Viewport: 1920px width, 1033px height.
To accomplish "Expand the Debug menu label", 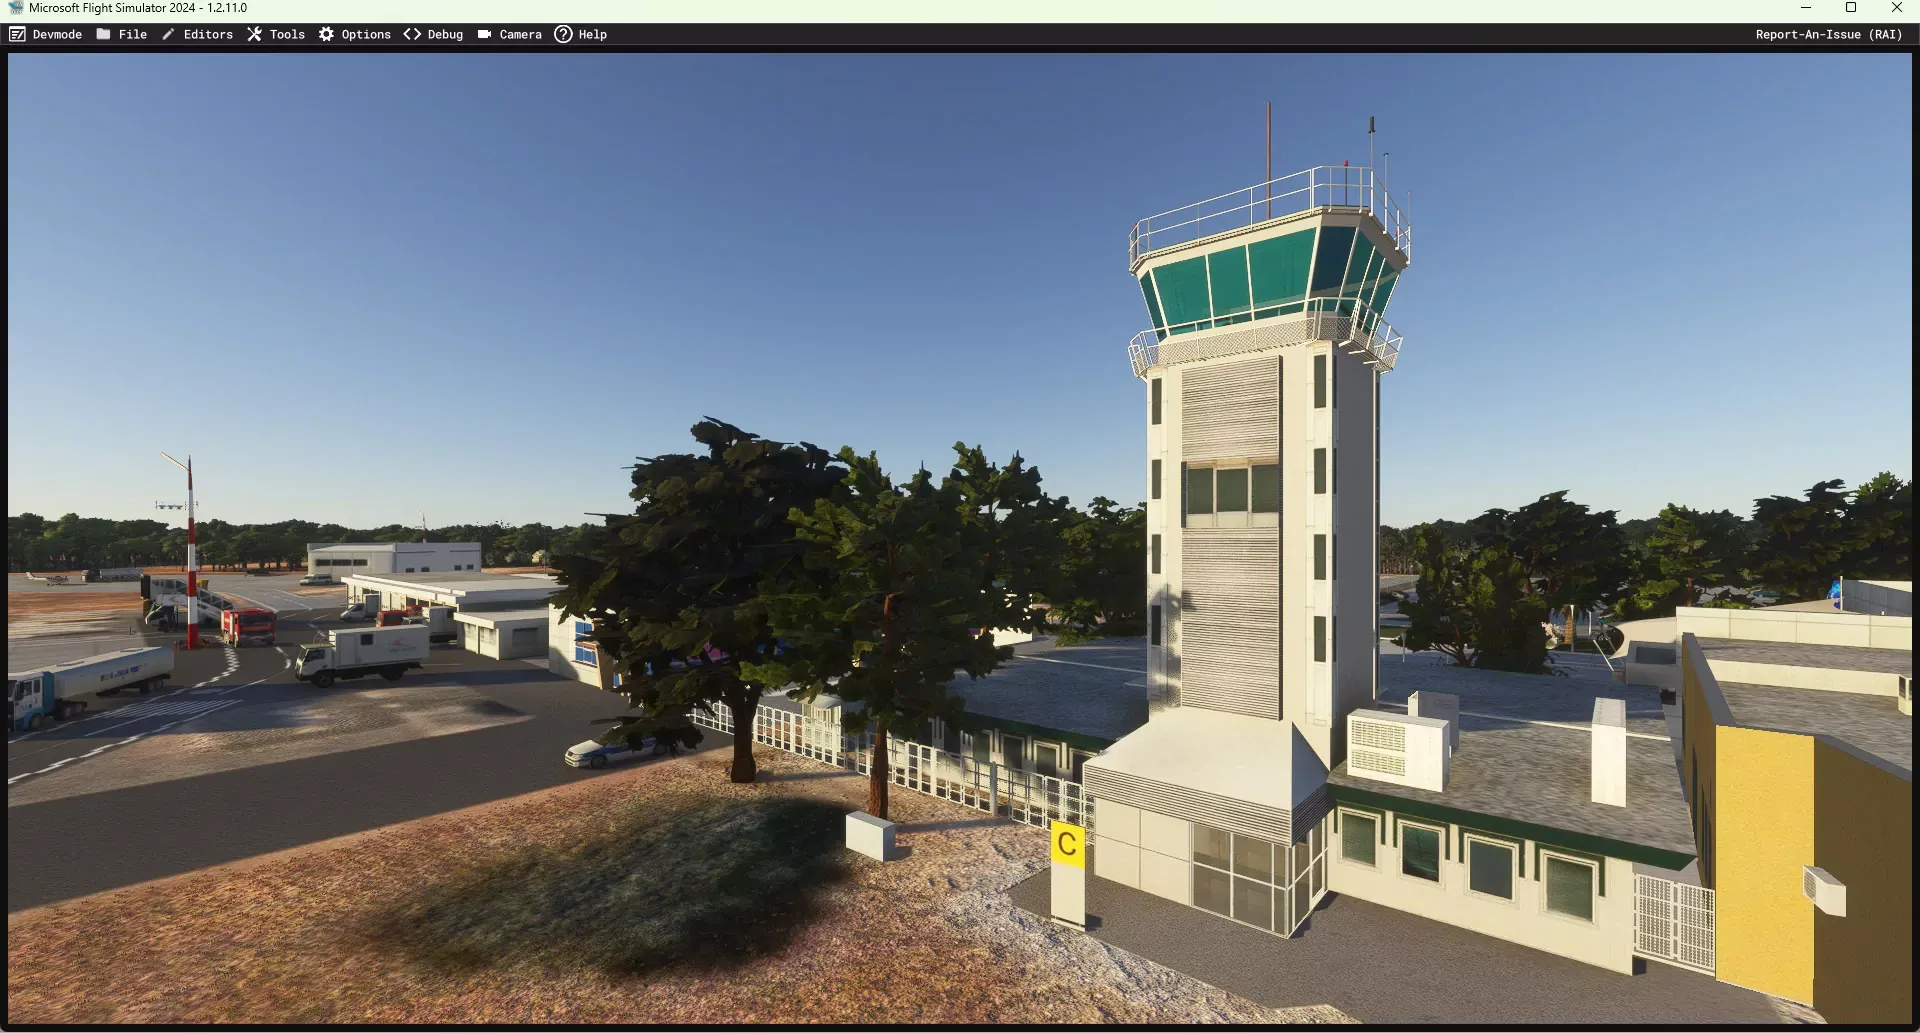I will 445,34.
